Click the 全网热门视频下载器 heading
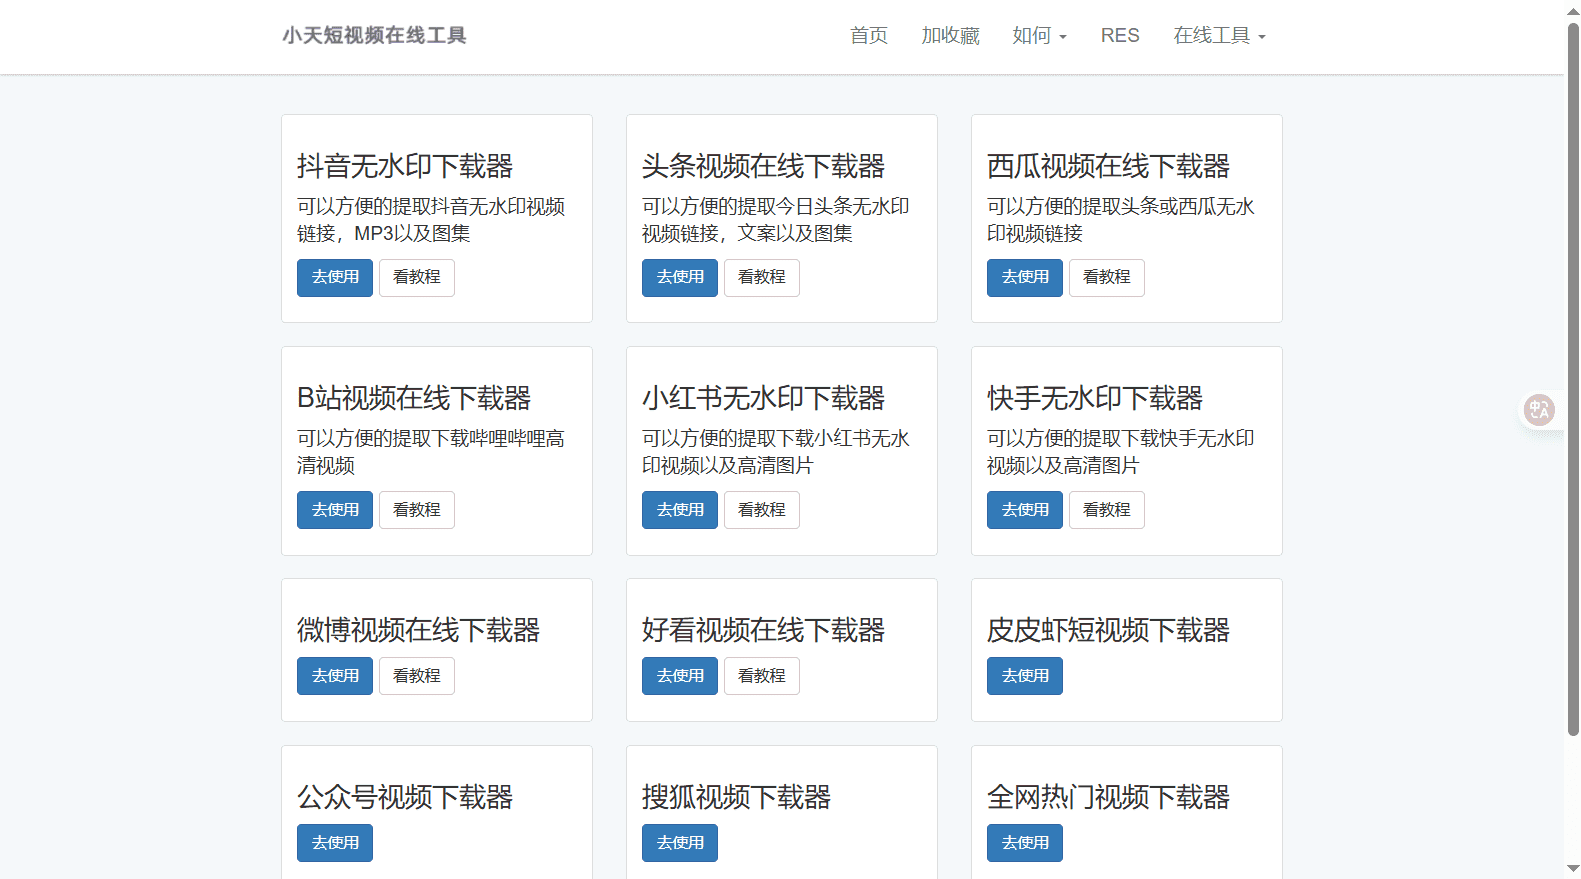This screenshot has width=1581, height=879. point(1109,797)
